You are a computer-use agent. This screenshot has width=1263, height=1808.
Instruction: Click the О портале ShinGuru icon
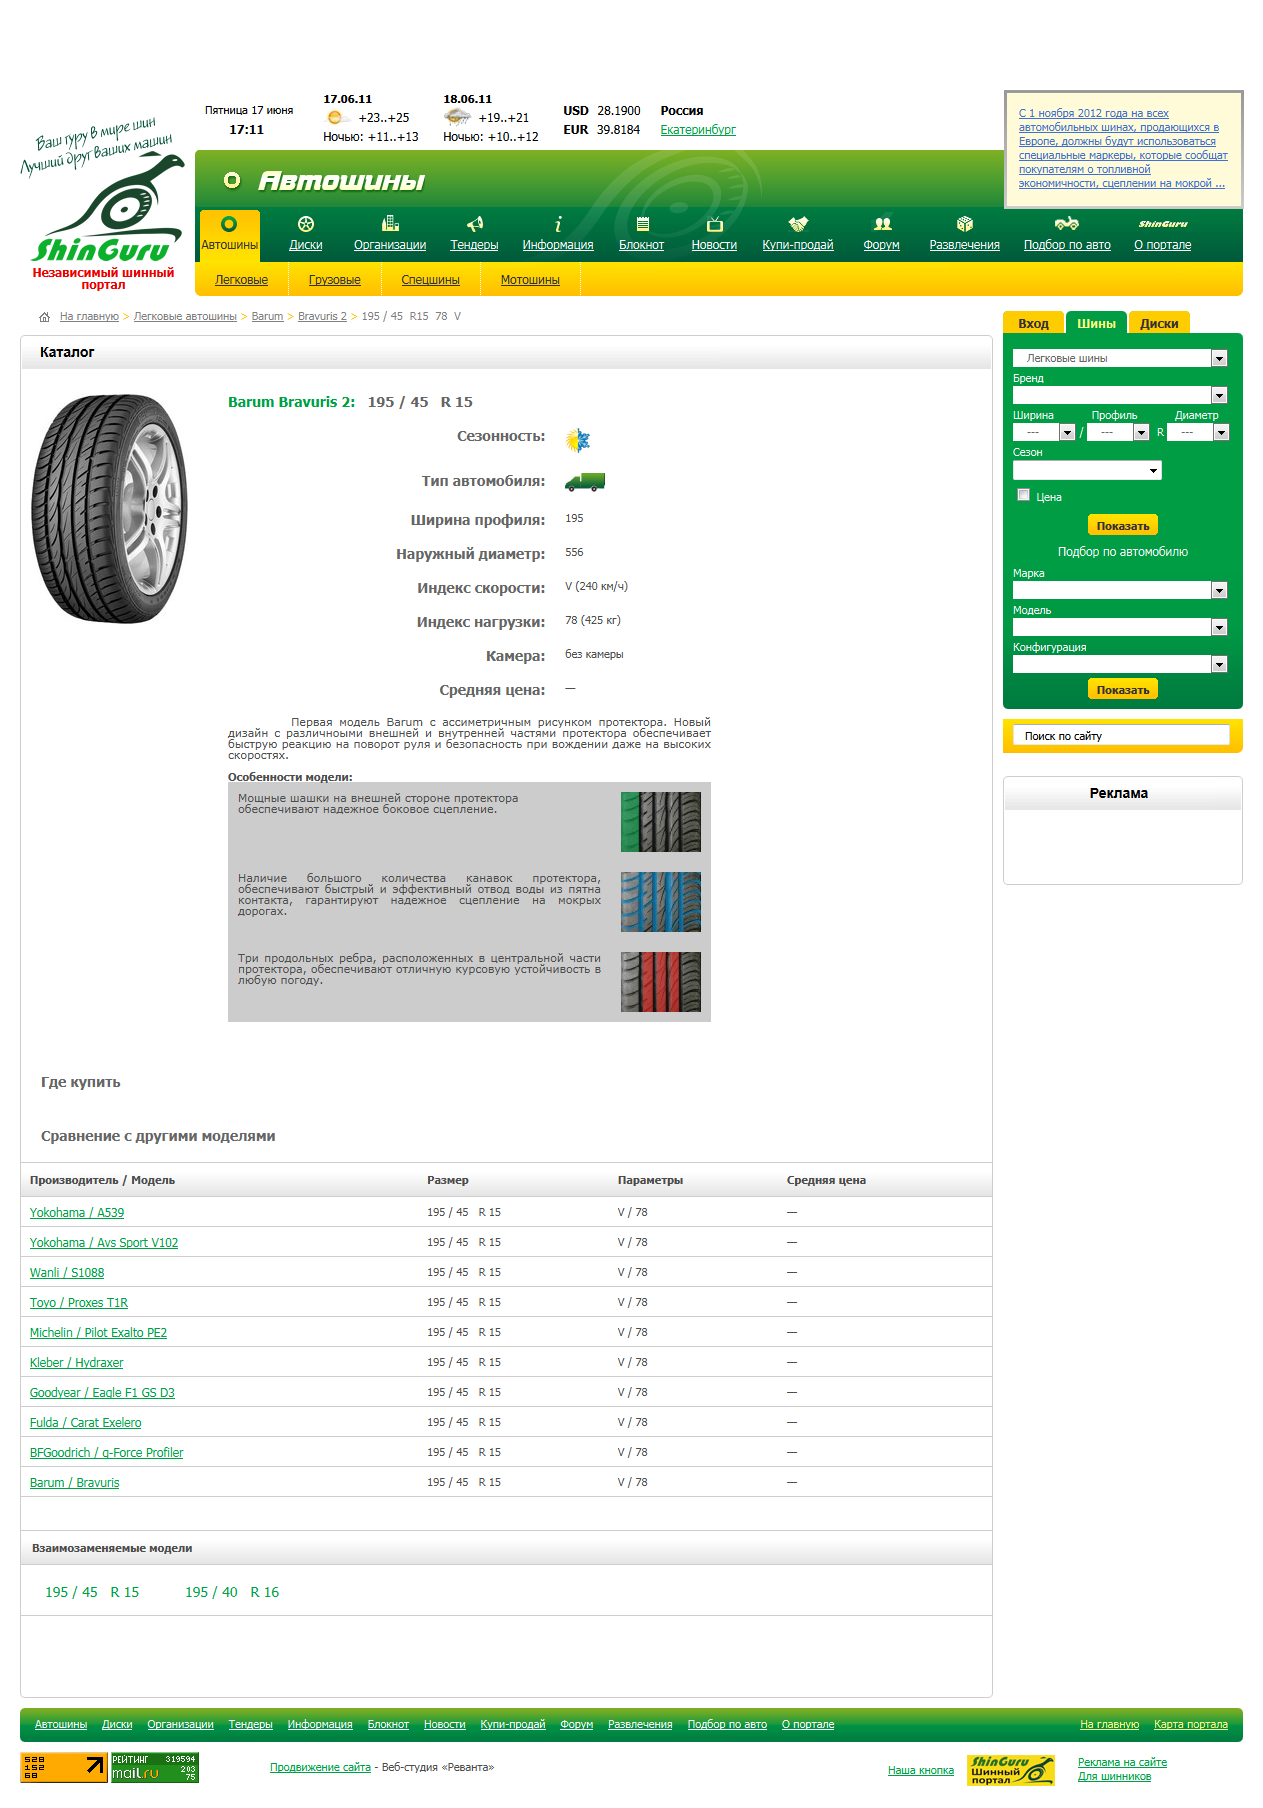(x=1163, y=224)
